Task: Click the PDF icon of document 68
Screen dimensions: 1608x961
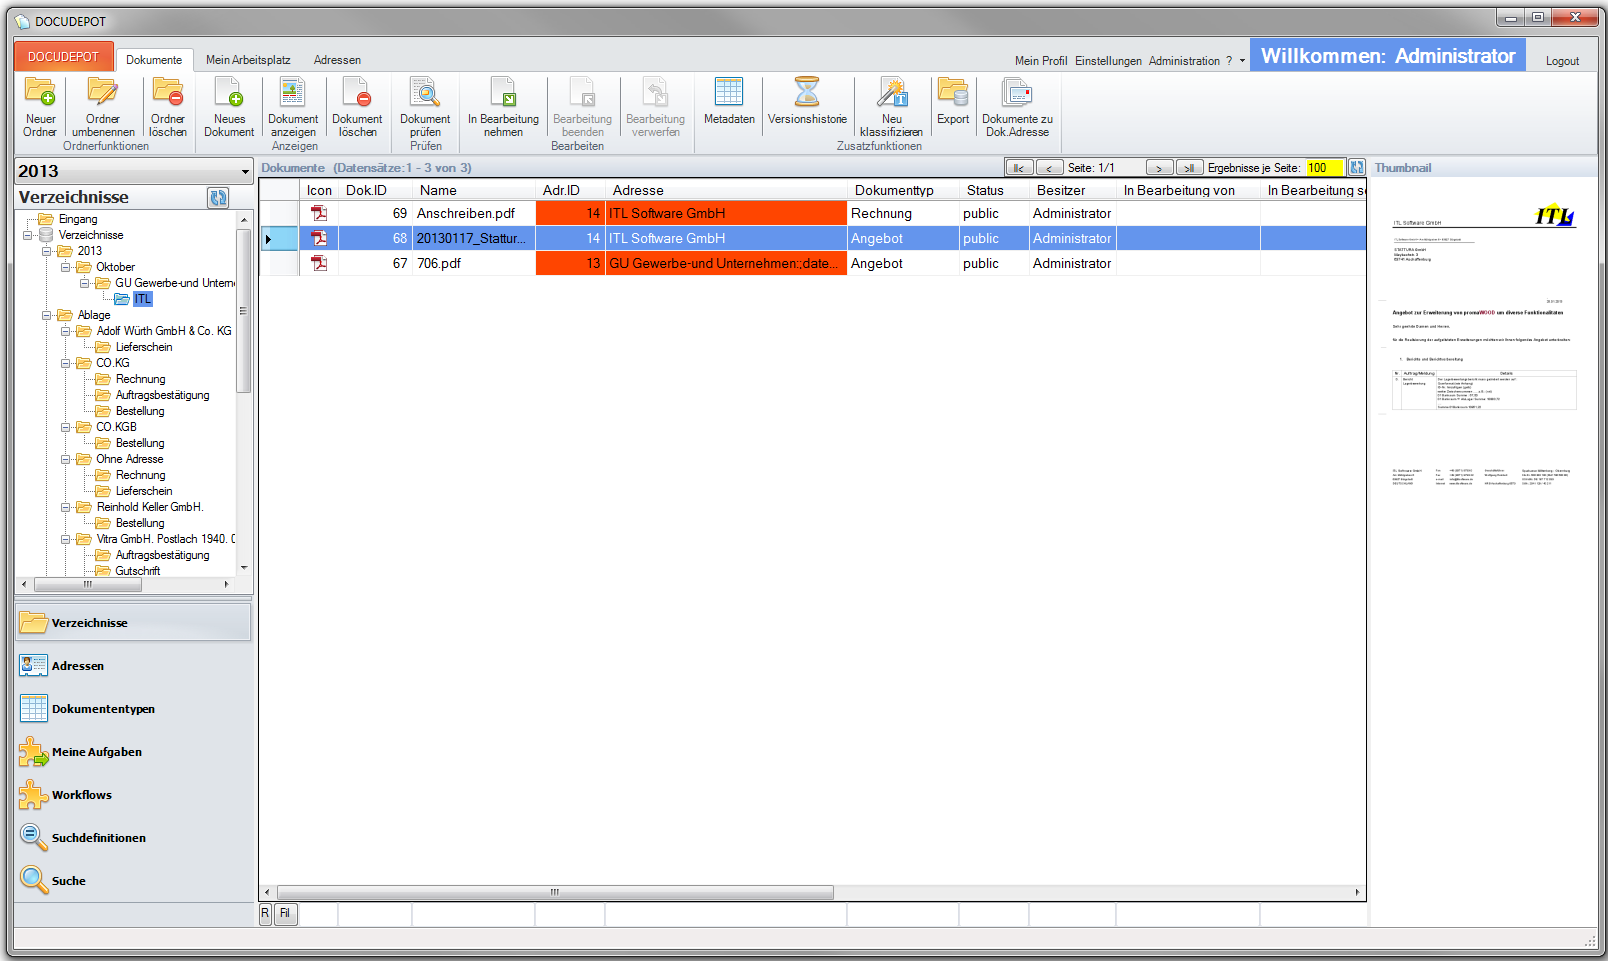Action: pyautogui.click(x=319, y=238)
